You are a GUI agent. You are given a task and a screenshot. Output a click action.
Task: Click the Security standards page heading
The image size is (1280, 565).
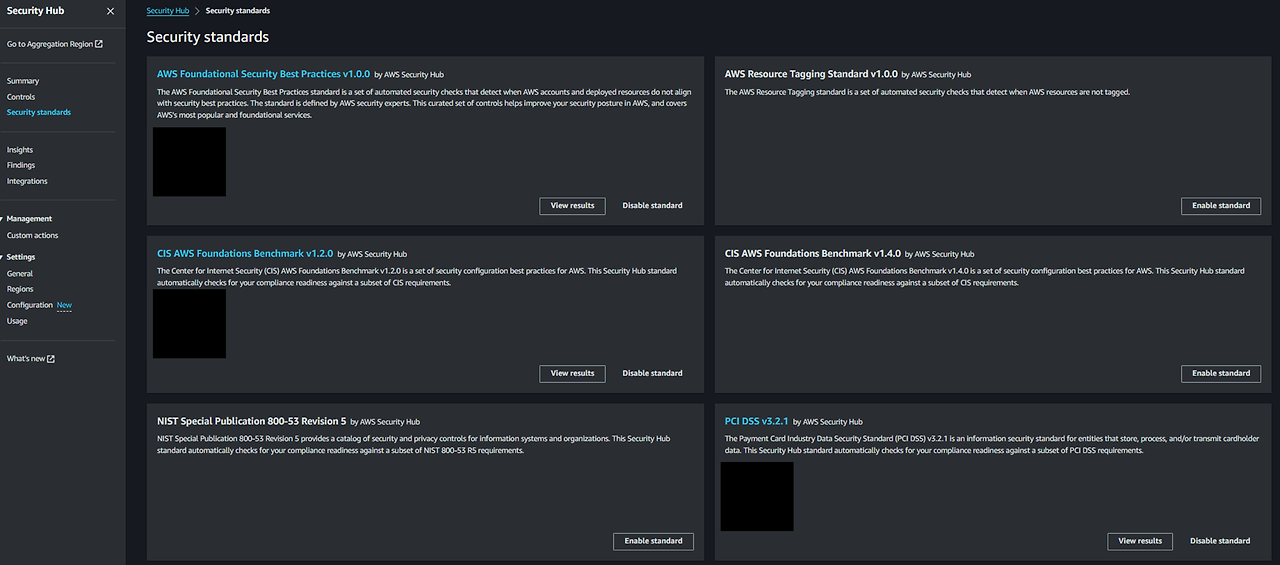[208, 37]
